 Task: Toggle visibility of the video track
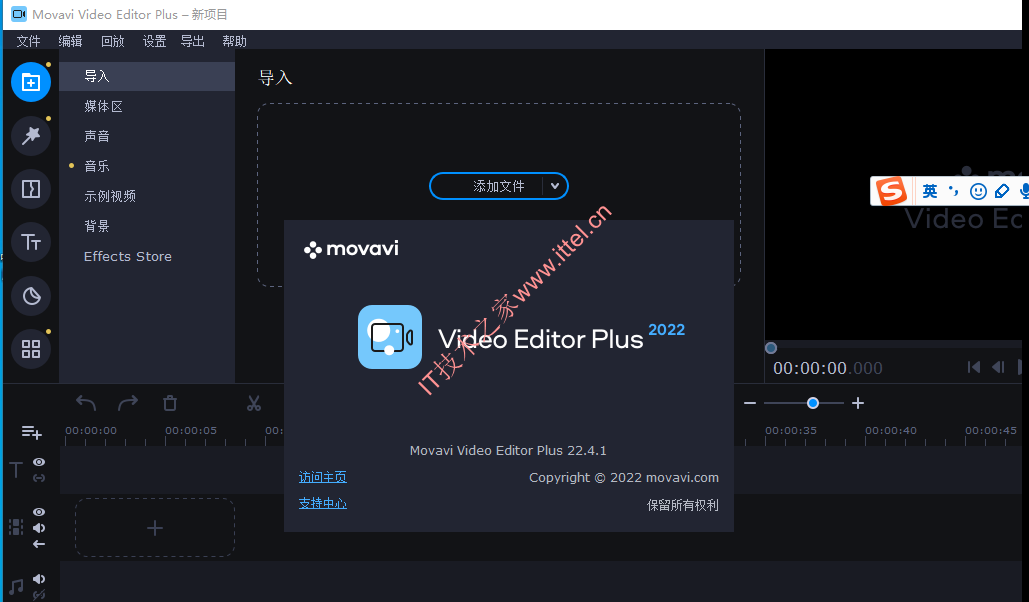(x=39, y=512)
